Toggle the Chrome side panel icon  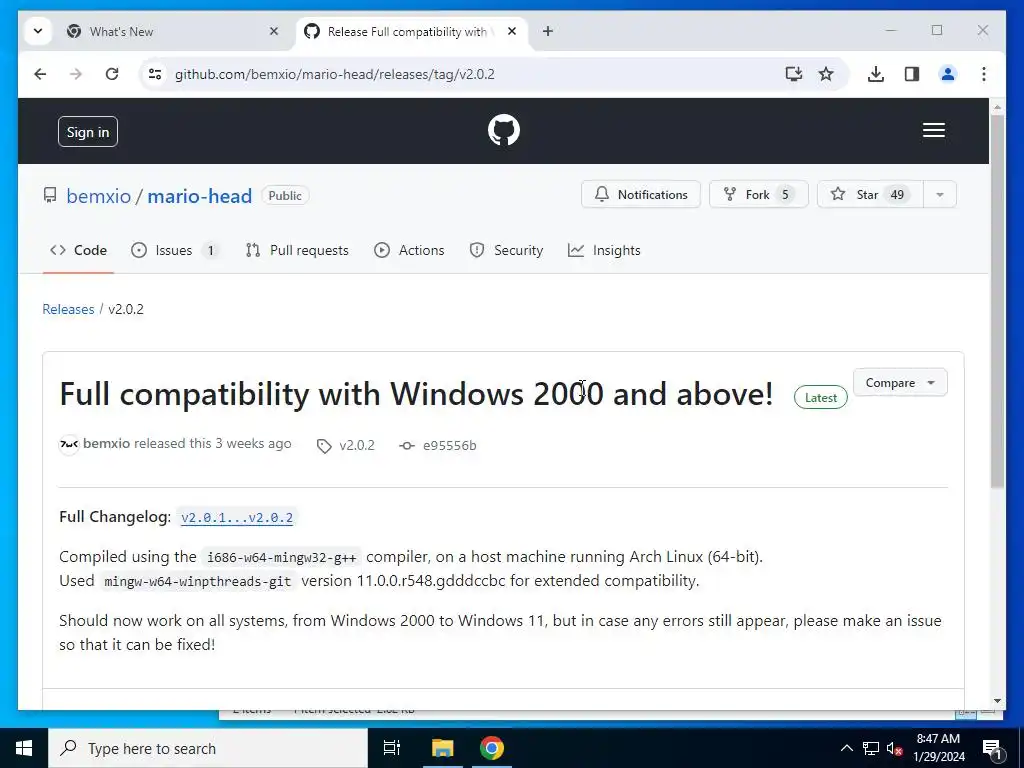click(912, 74)
